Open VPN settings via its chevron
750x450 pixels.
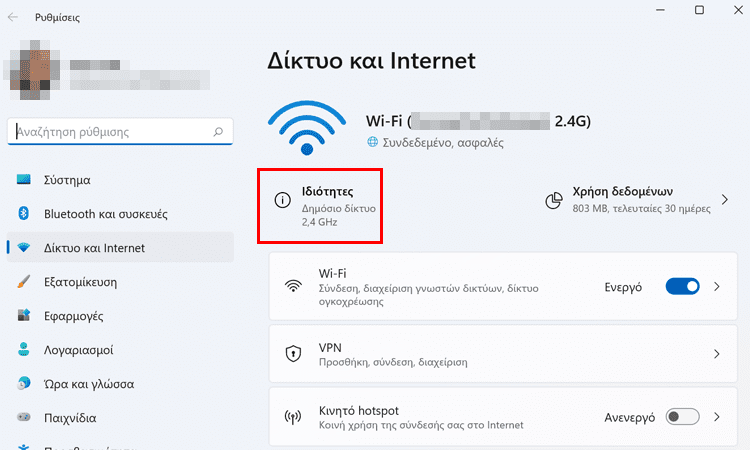[x=717, y=354]
